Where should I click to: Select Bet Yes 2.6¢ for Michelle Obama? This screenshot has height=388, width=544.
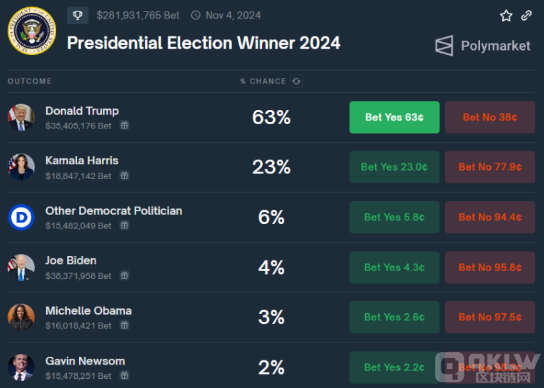394,317
